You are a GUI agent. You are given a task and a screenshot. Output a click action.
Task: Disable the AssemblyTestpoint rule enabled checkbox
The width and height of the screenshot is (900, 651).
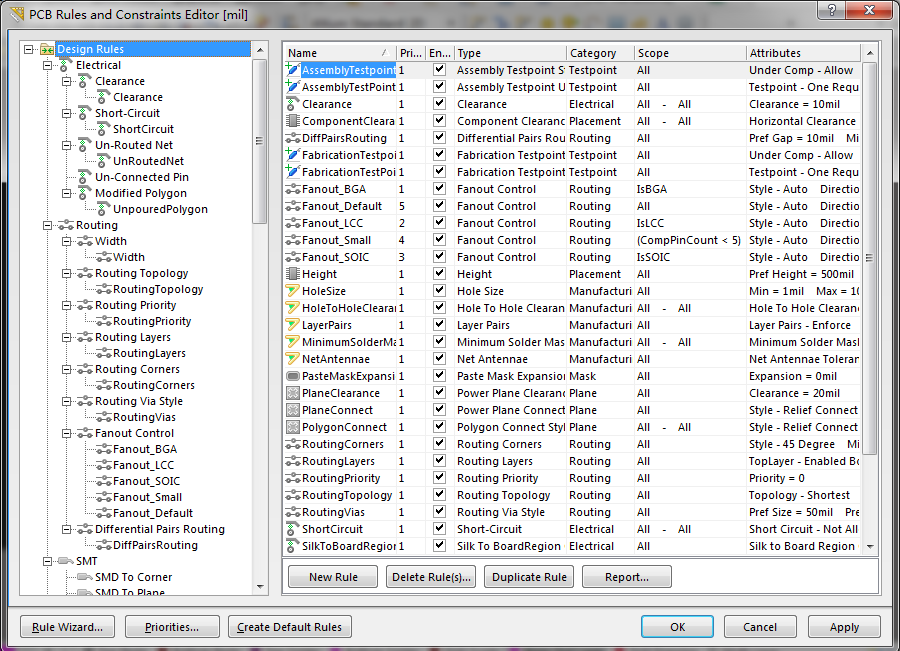coord(439,70)
